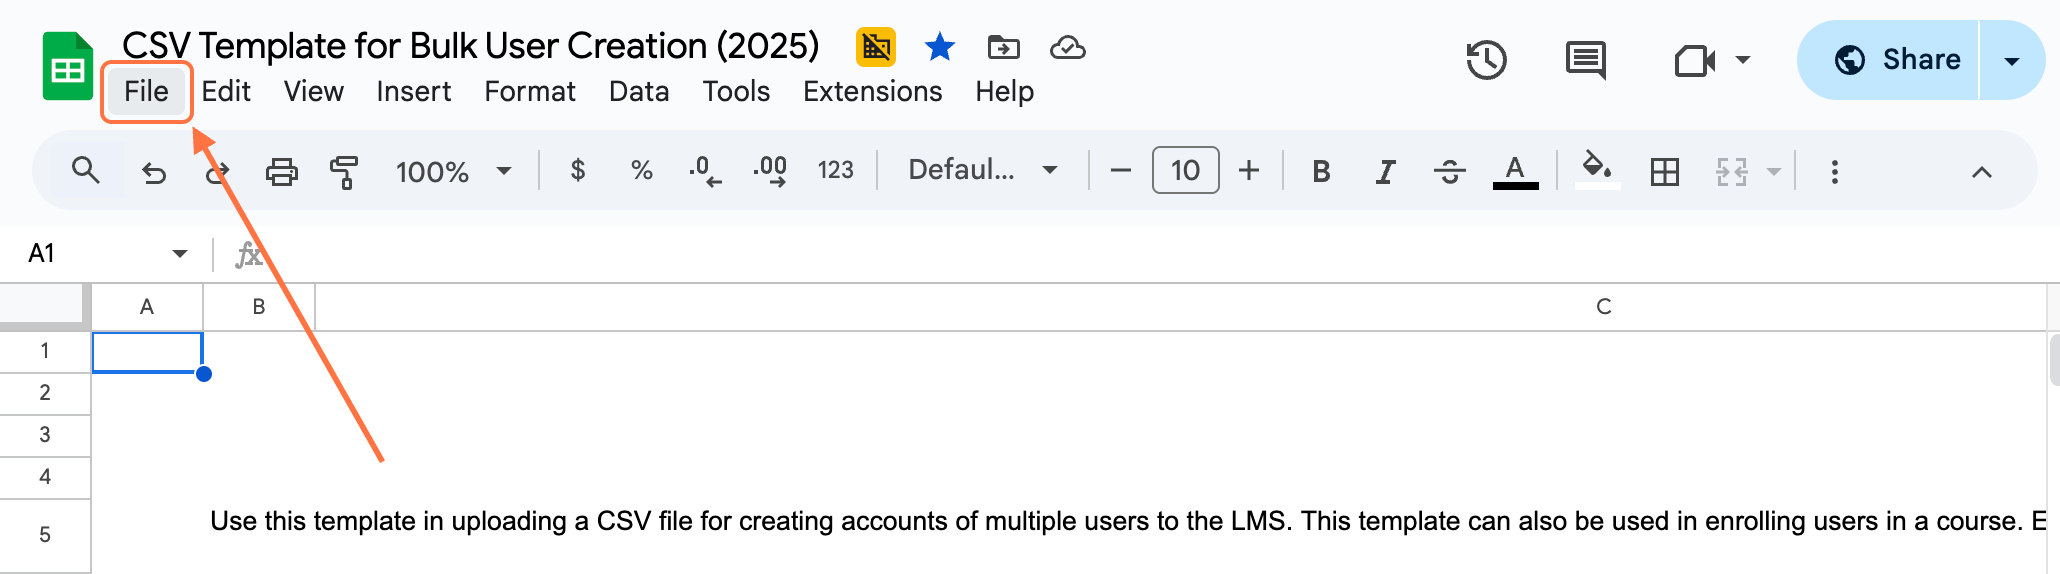
Task: Toggle strikethrough formatting
Action: click(1449, 172)
